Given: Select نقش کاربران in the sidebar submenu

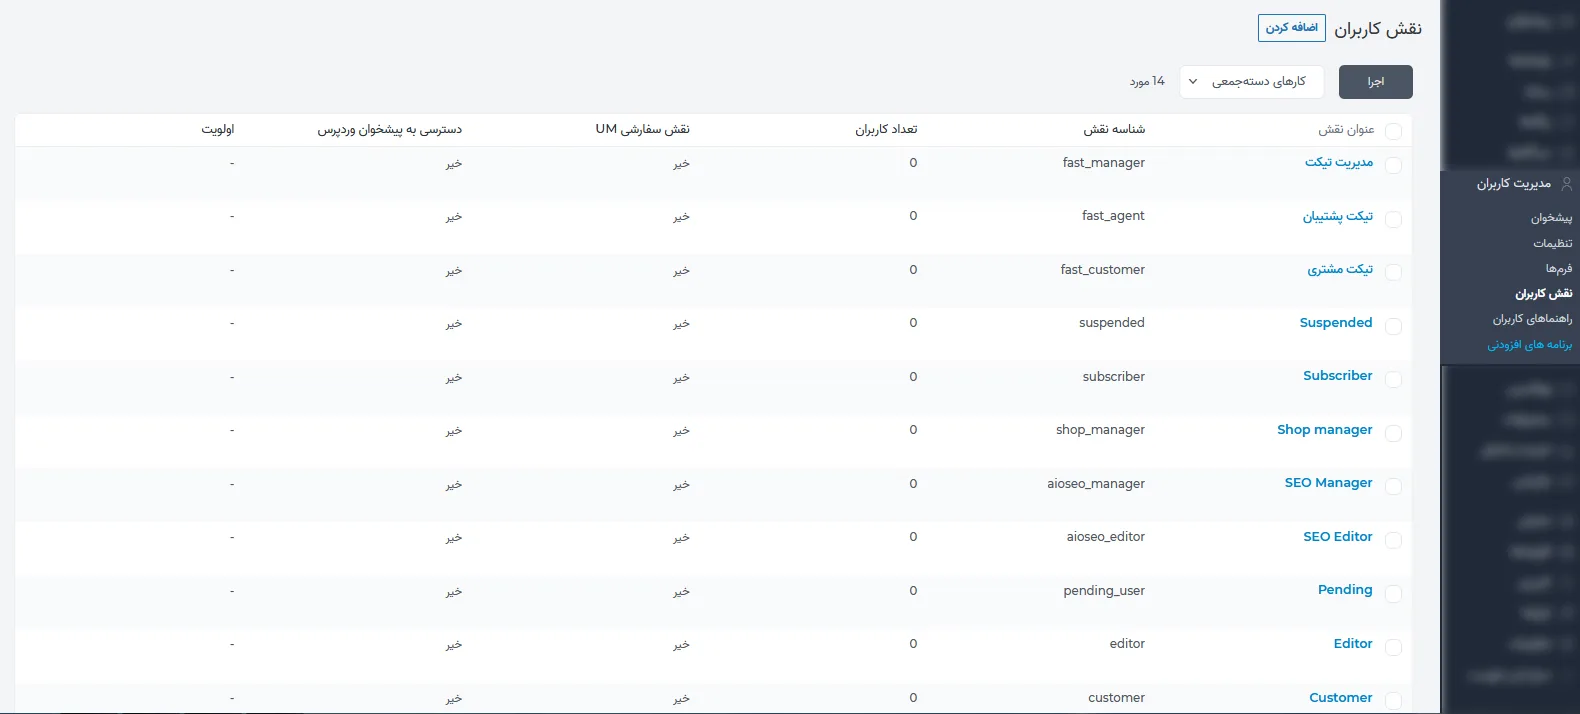Looking at the screenshot, I should pyautogui.click(x=1544, y=294).
